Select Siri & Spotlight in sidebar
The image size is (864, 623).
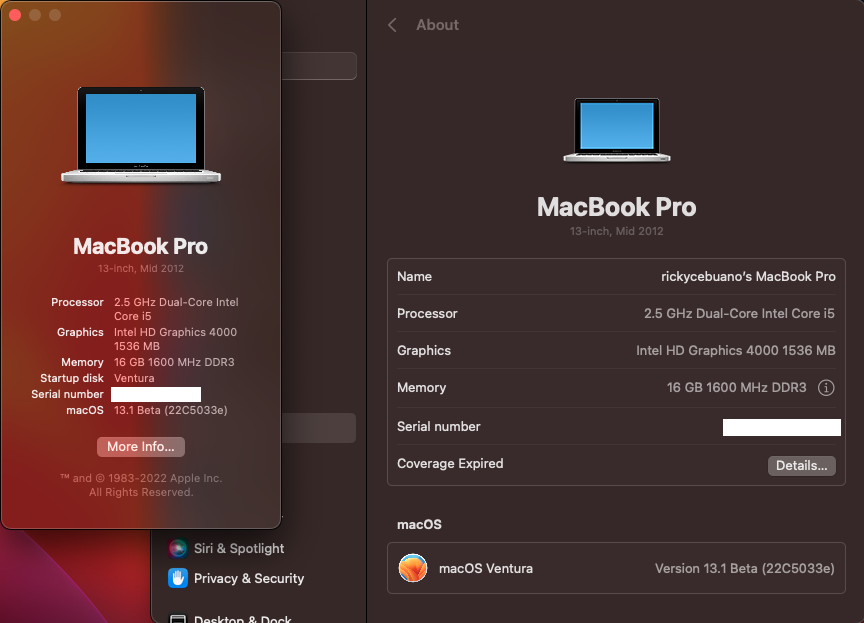pyautogui.click(x=239, y=548)
